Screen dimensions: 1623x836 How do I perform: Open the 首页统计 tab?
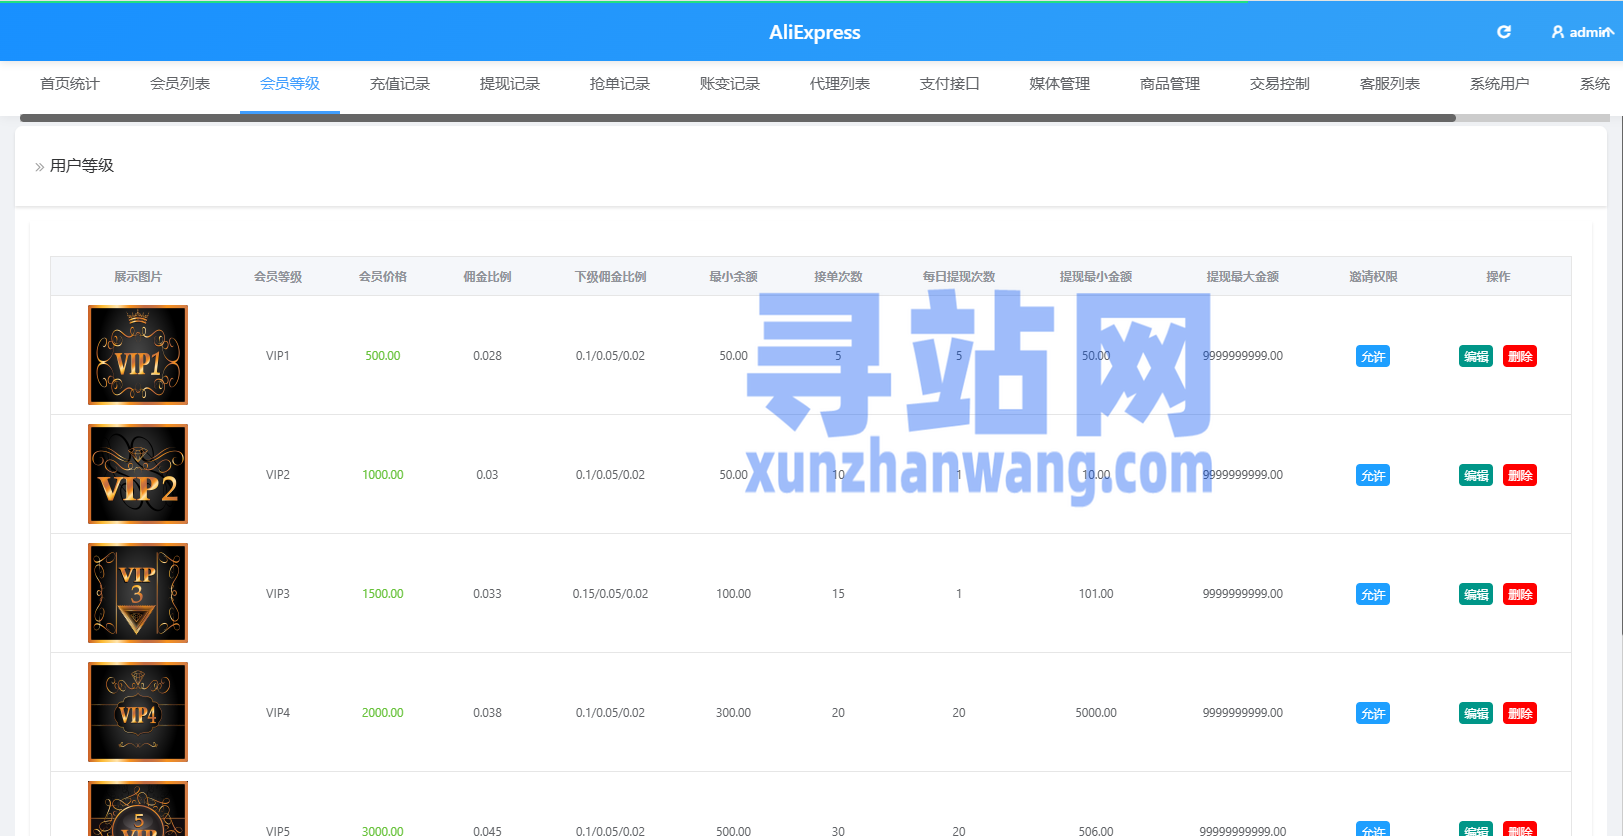pyautogui.click(x=70, y=84)
